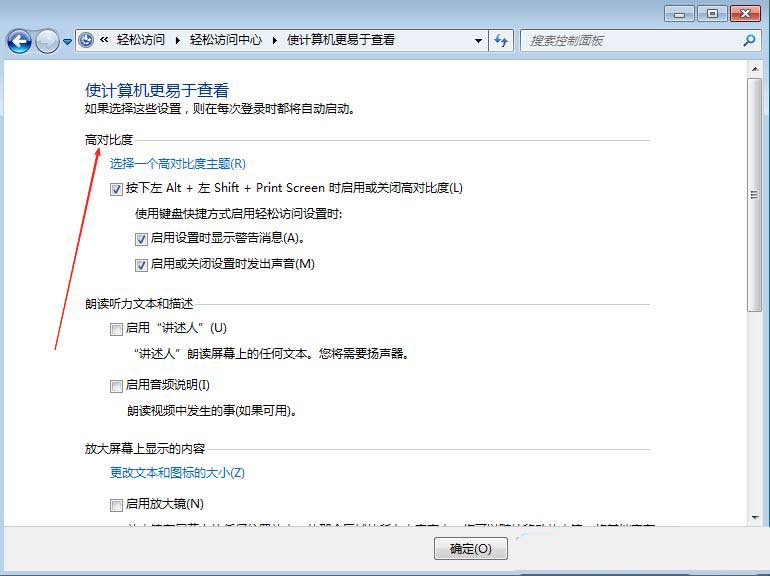
Task: Click the scrollbar down arrow
Action: [755, 517]
